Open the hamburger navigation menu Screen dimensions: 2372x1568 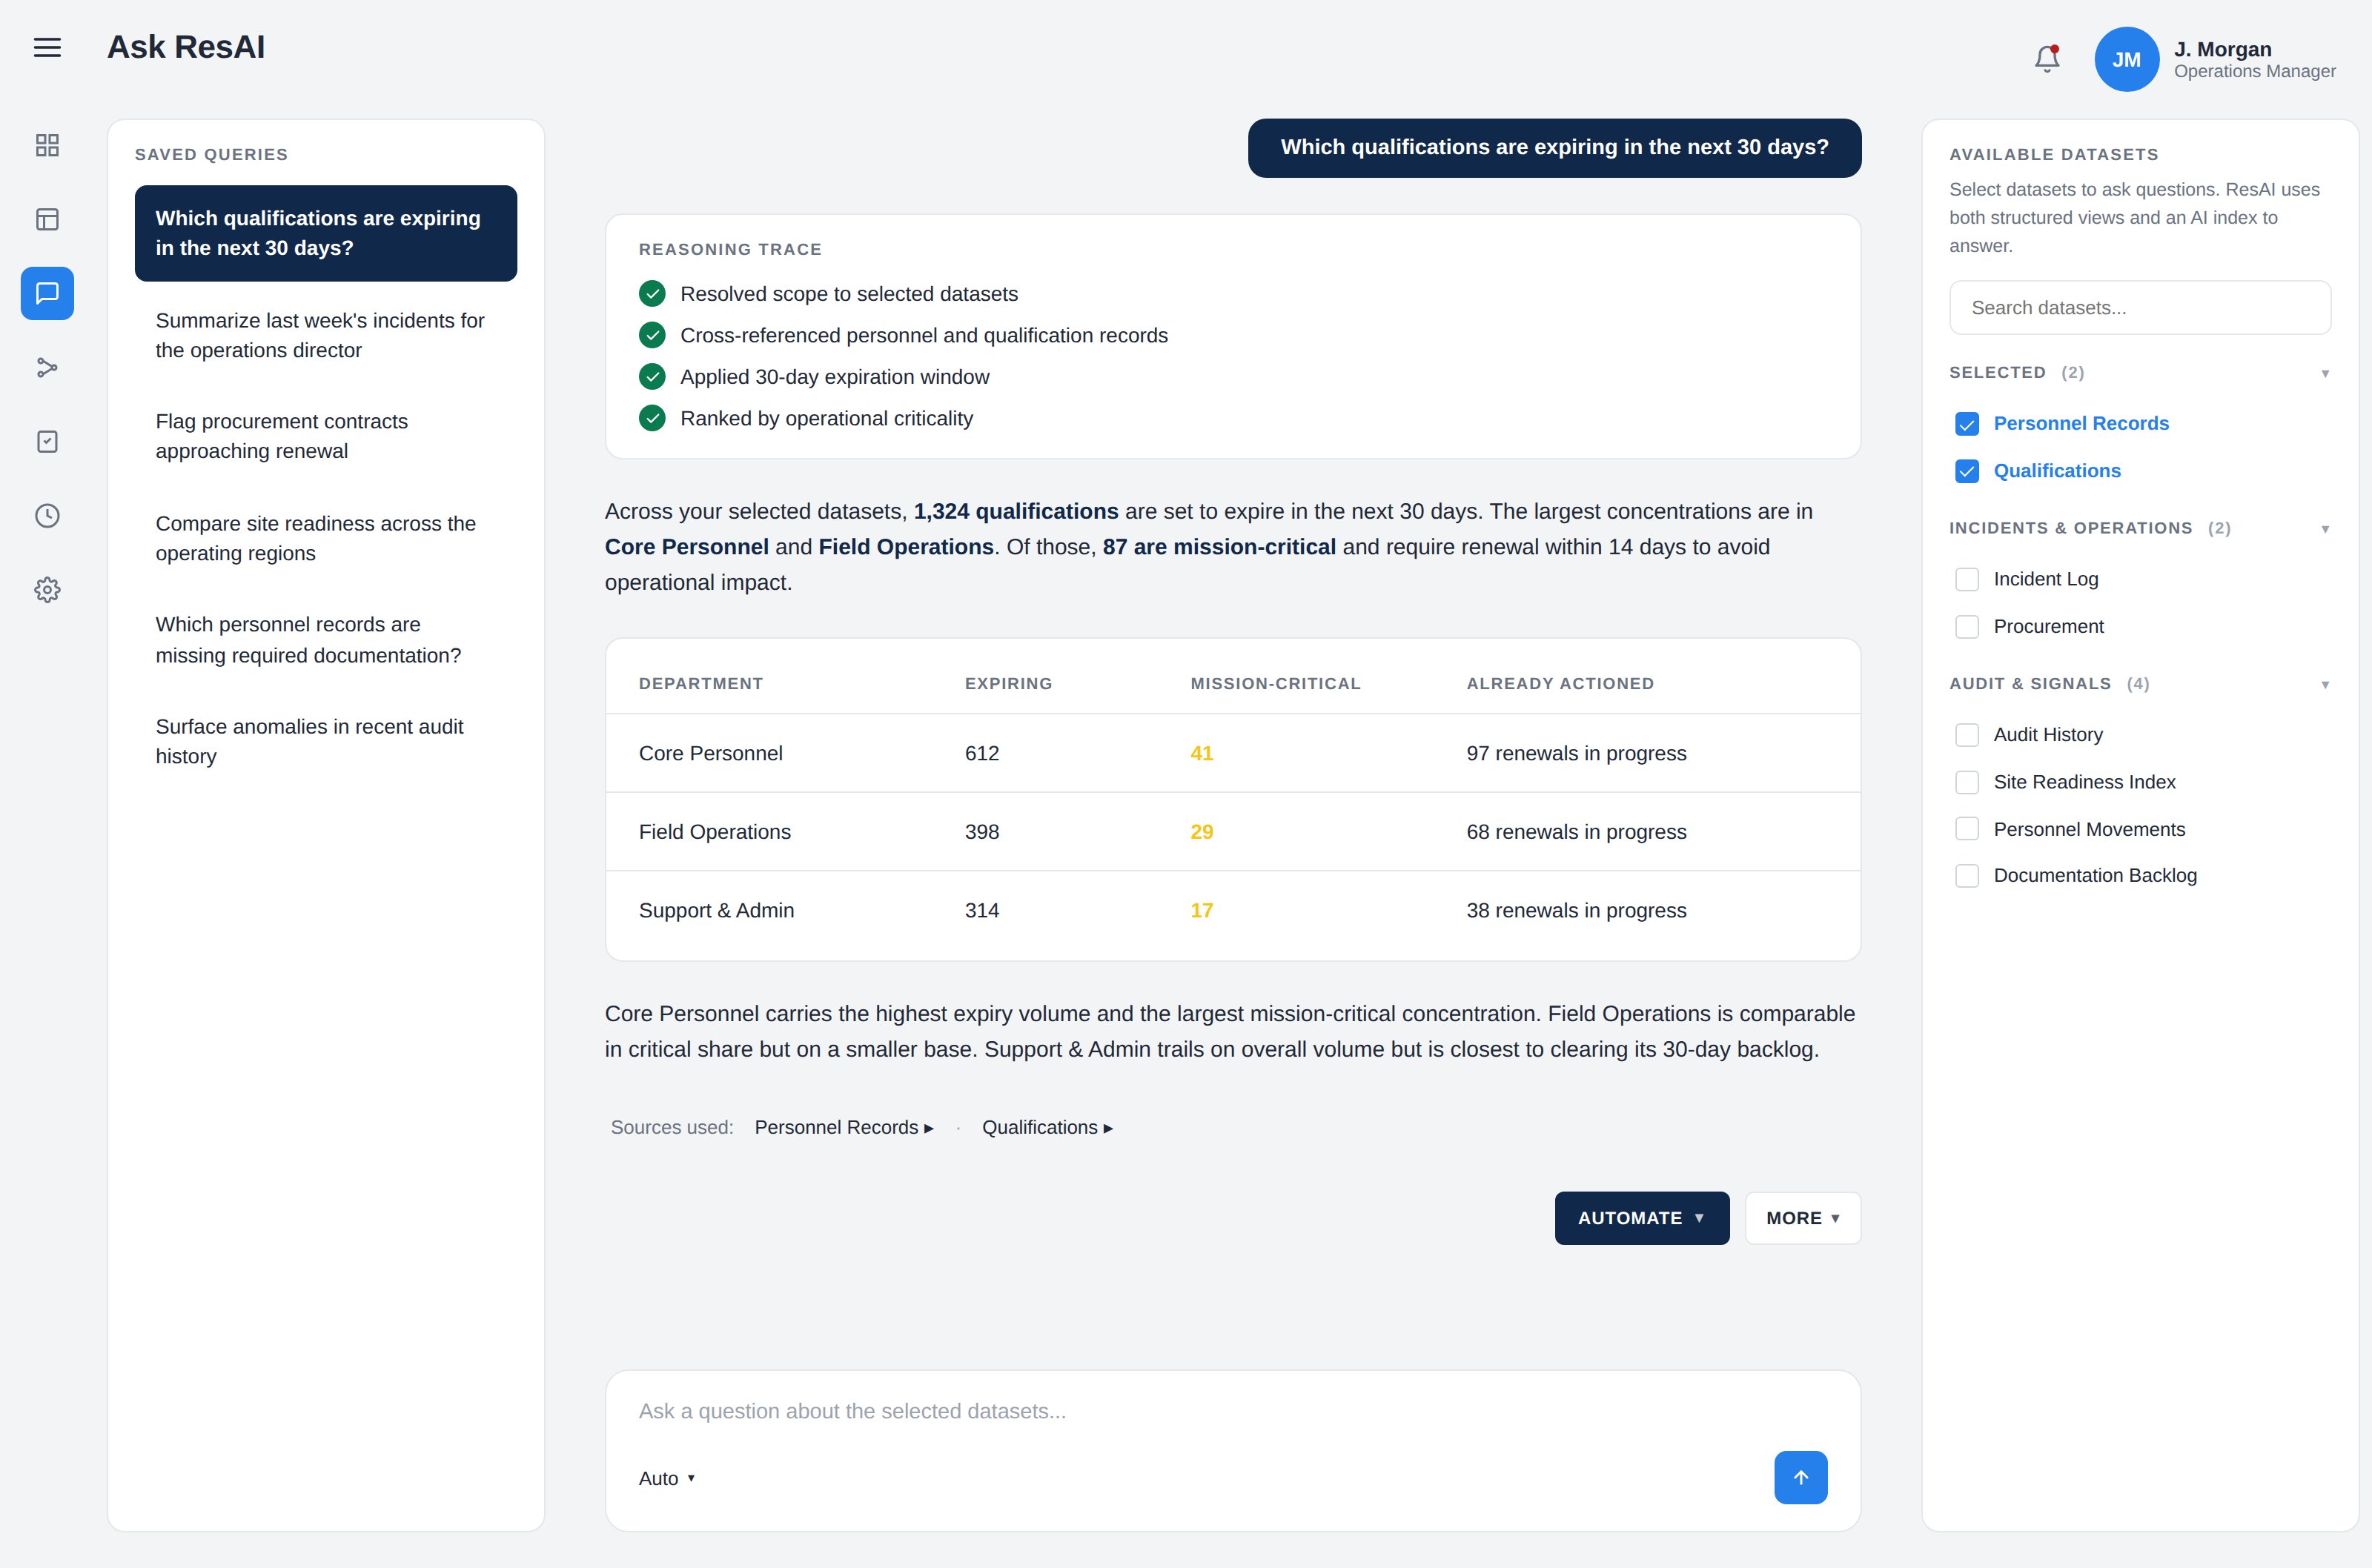coord(47,47)
